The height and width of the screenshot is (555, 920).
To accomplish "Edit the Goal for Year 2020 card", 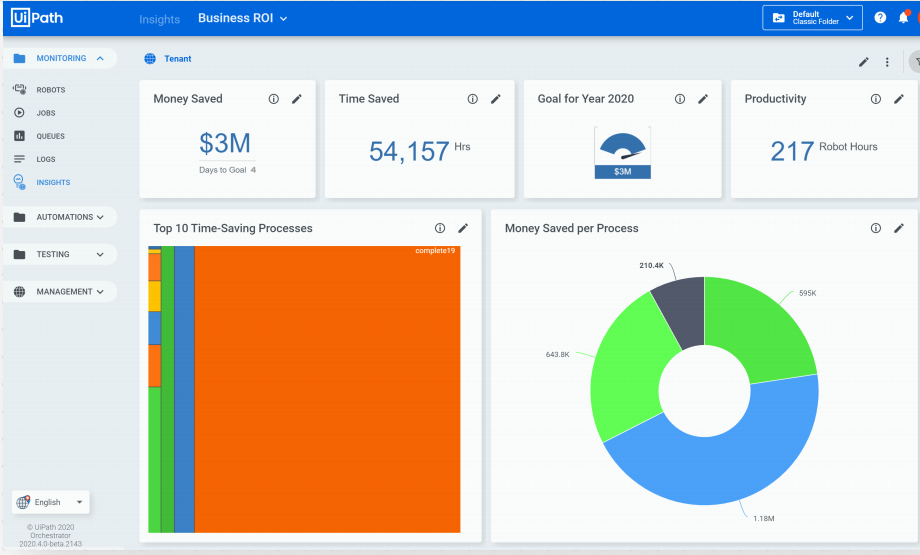I will [x=703, y=99].
